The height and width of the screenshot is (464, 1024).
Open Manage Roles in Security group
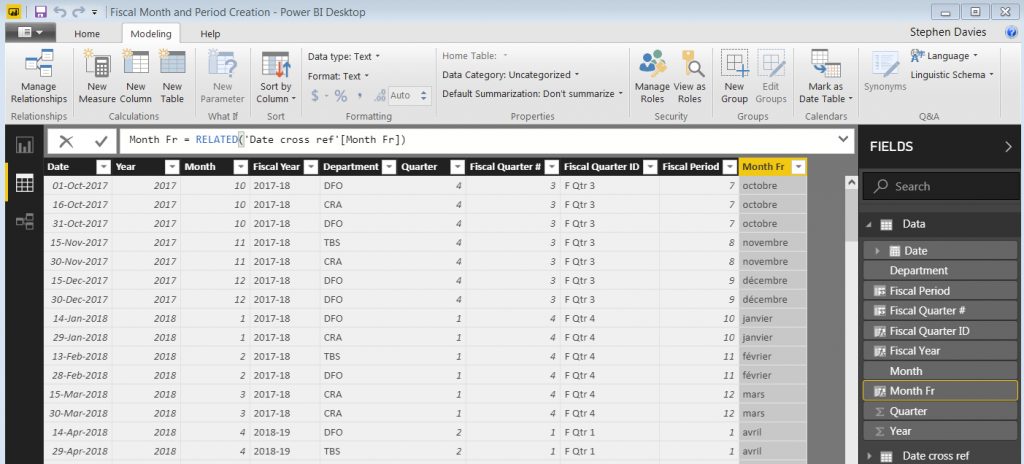point(652,78)
